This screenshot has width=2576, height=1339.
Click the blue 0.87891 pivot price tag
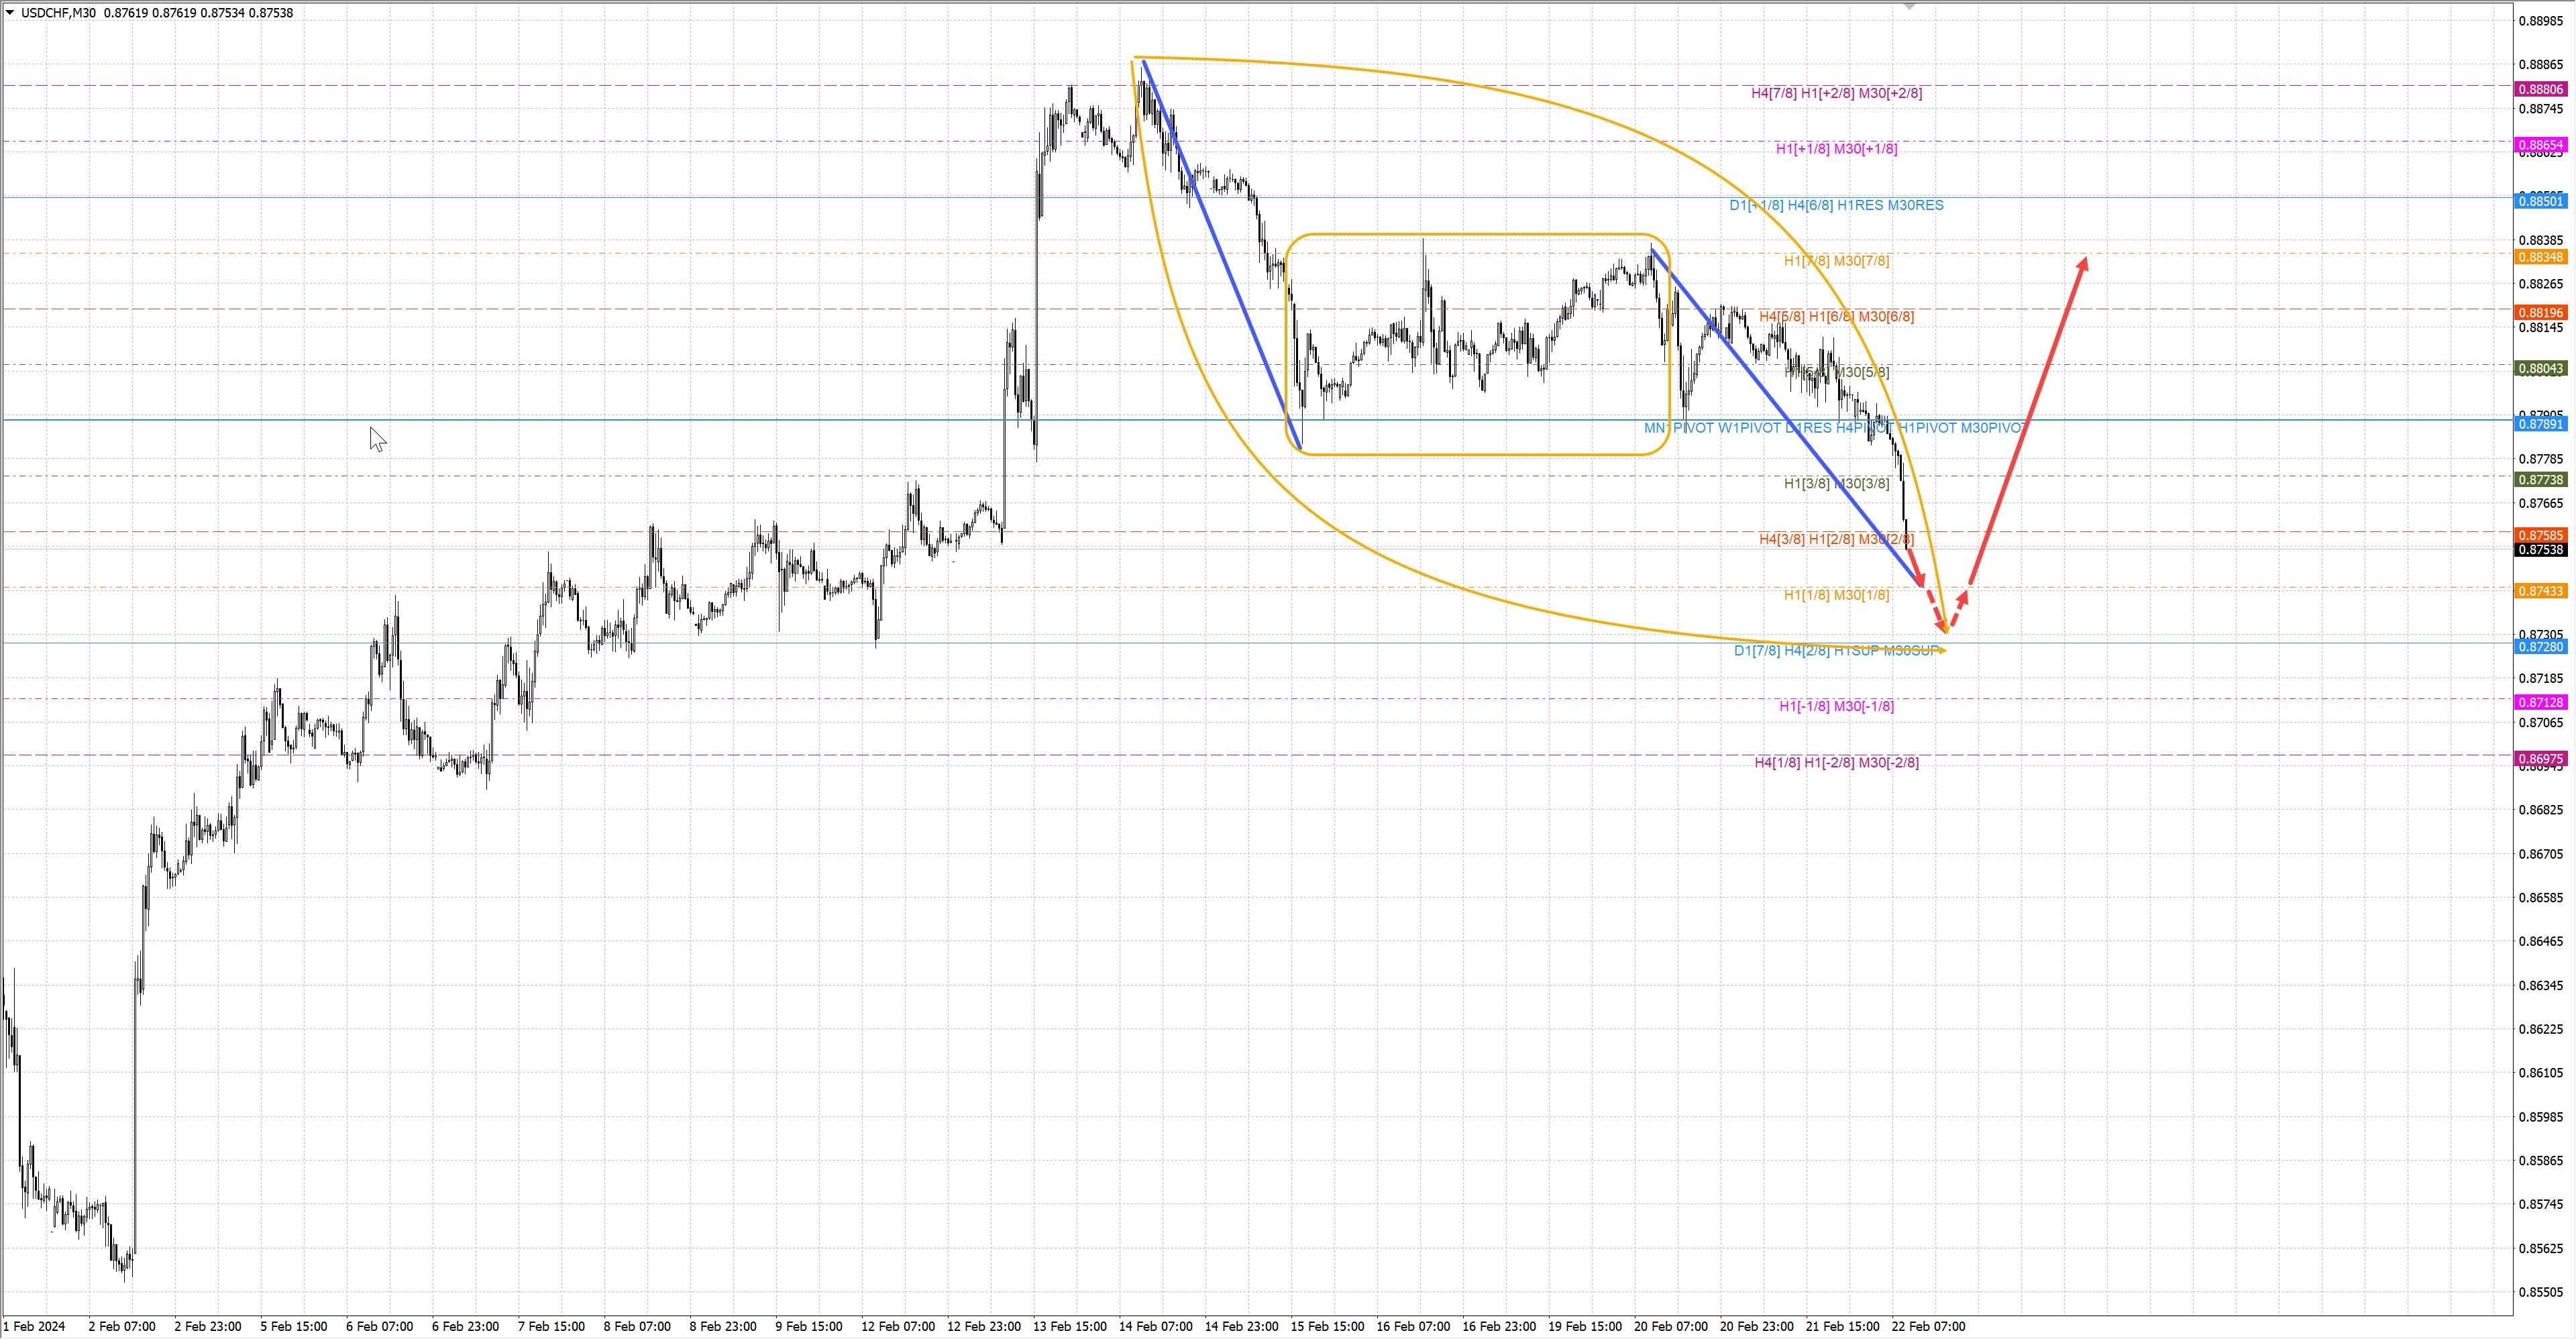[2540, 424]
